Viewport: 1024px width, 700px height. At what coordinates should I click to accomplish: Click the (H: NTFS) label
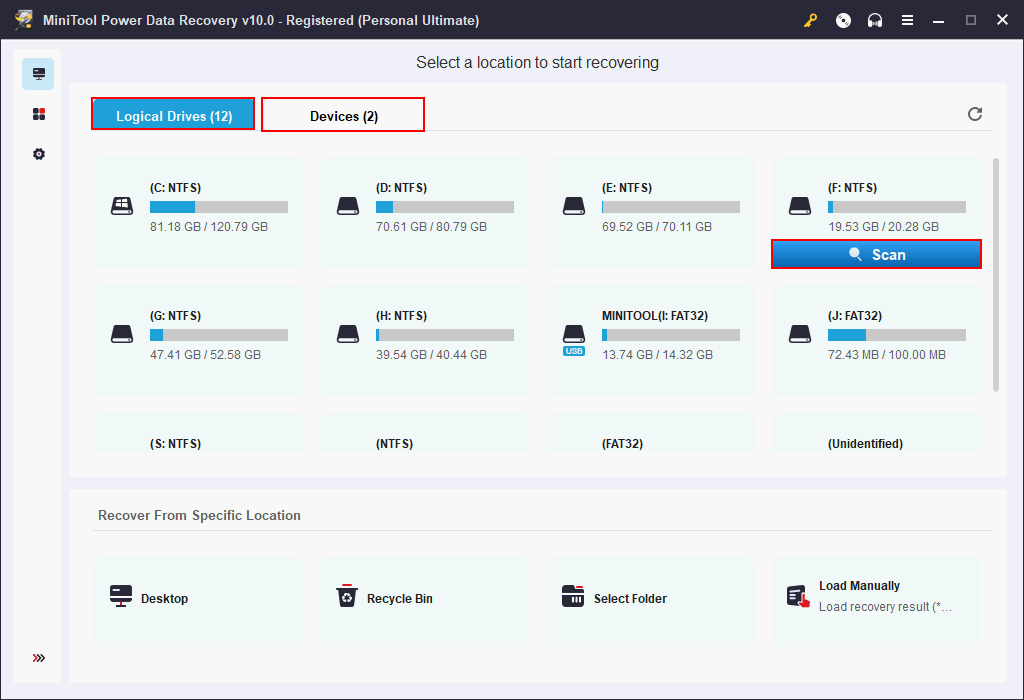click(x=401, y=315)
